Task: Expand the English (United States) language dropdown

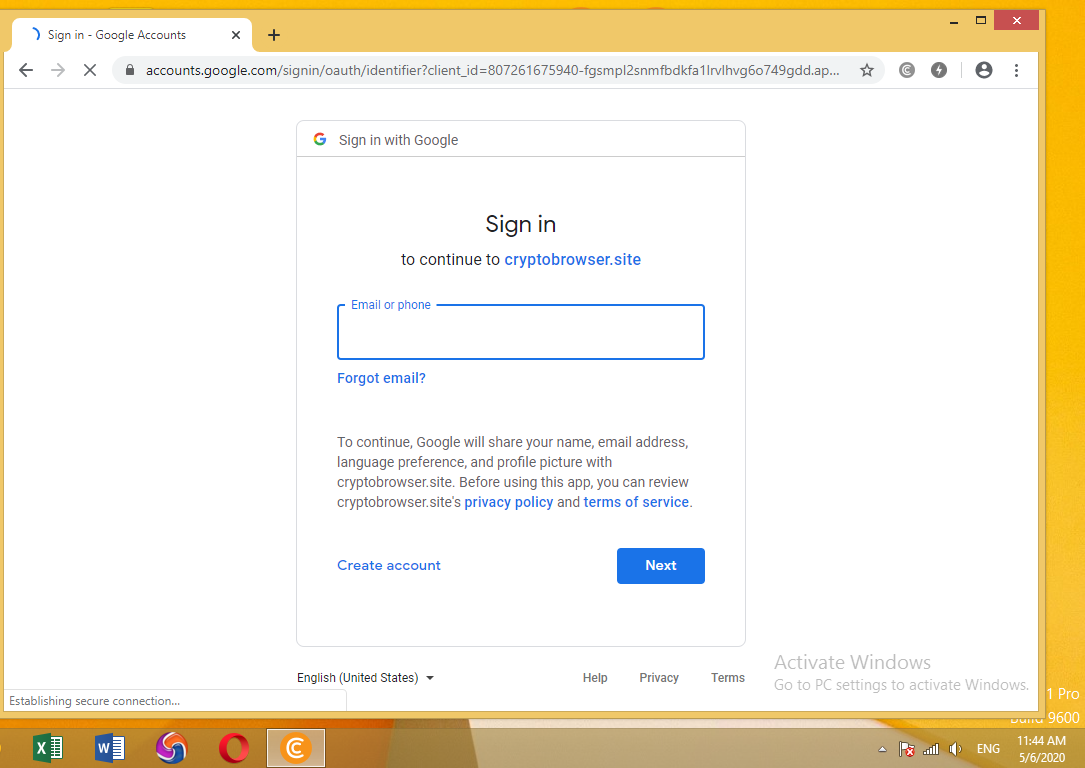Action: (366, 678)
